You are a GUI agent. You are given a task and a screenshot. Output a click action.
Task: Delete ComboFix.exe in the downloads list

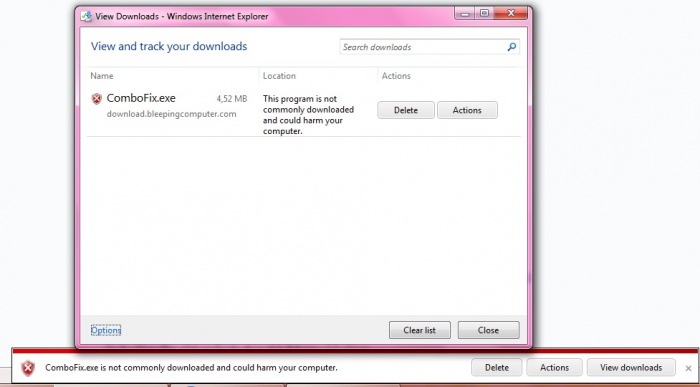[406, 110]
